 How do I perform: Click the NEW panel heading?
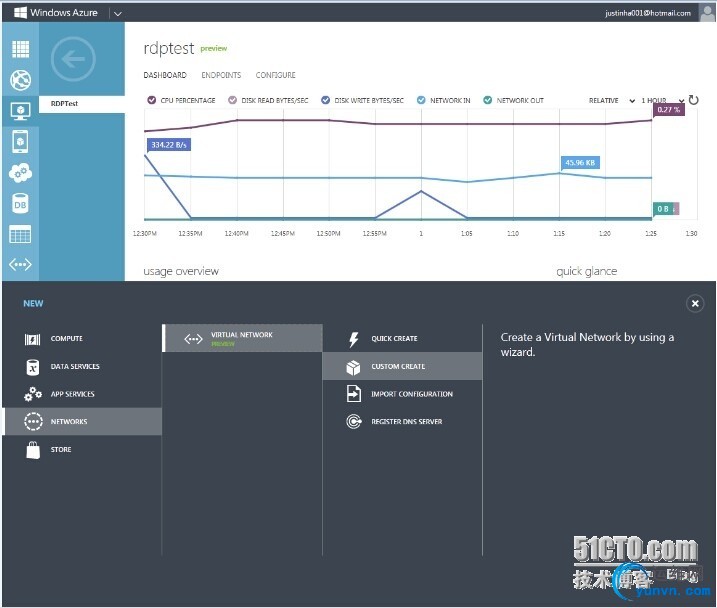33,304
